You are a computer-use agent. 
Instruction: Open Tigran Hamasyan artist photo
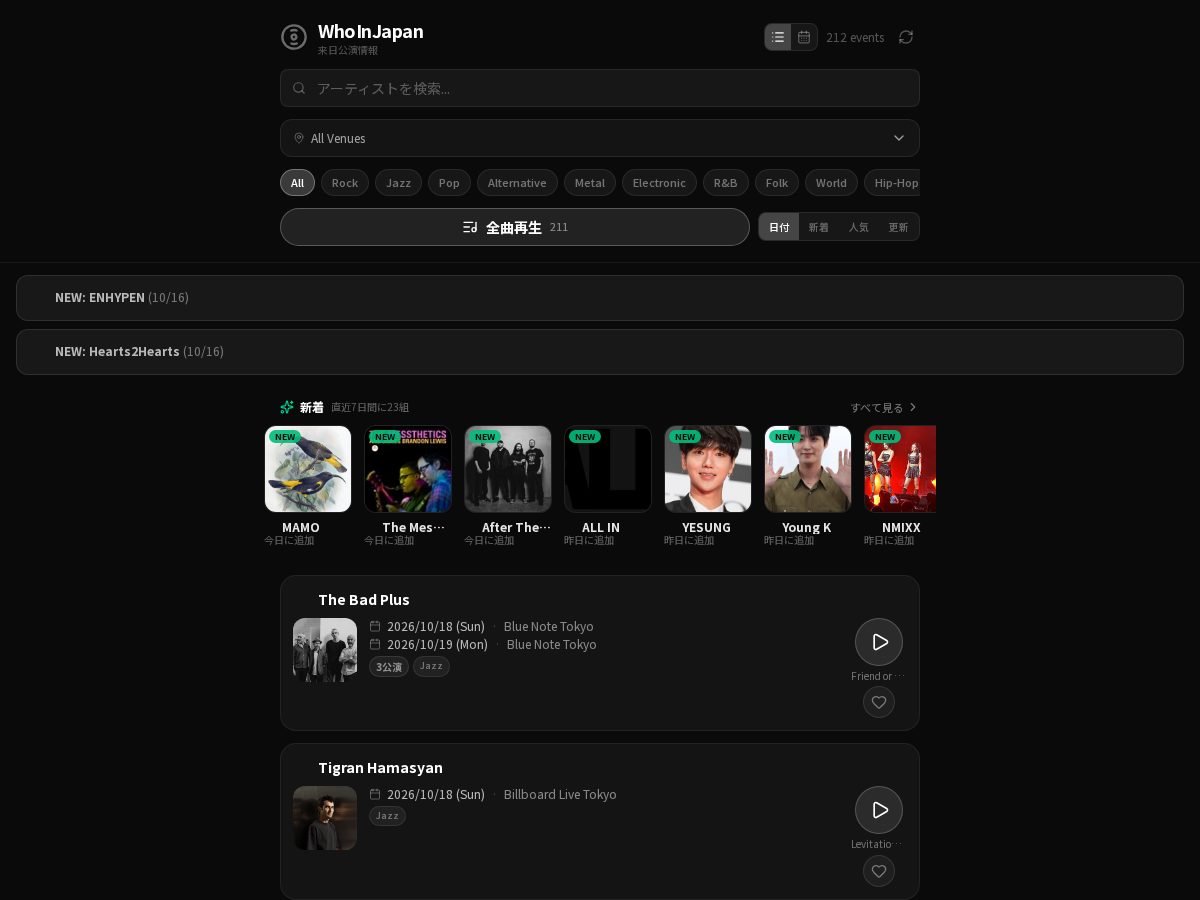pyautogui.click(x=325, y=818)
